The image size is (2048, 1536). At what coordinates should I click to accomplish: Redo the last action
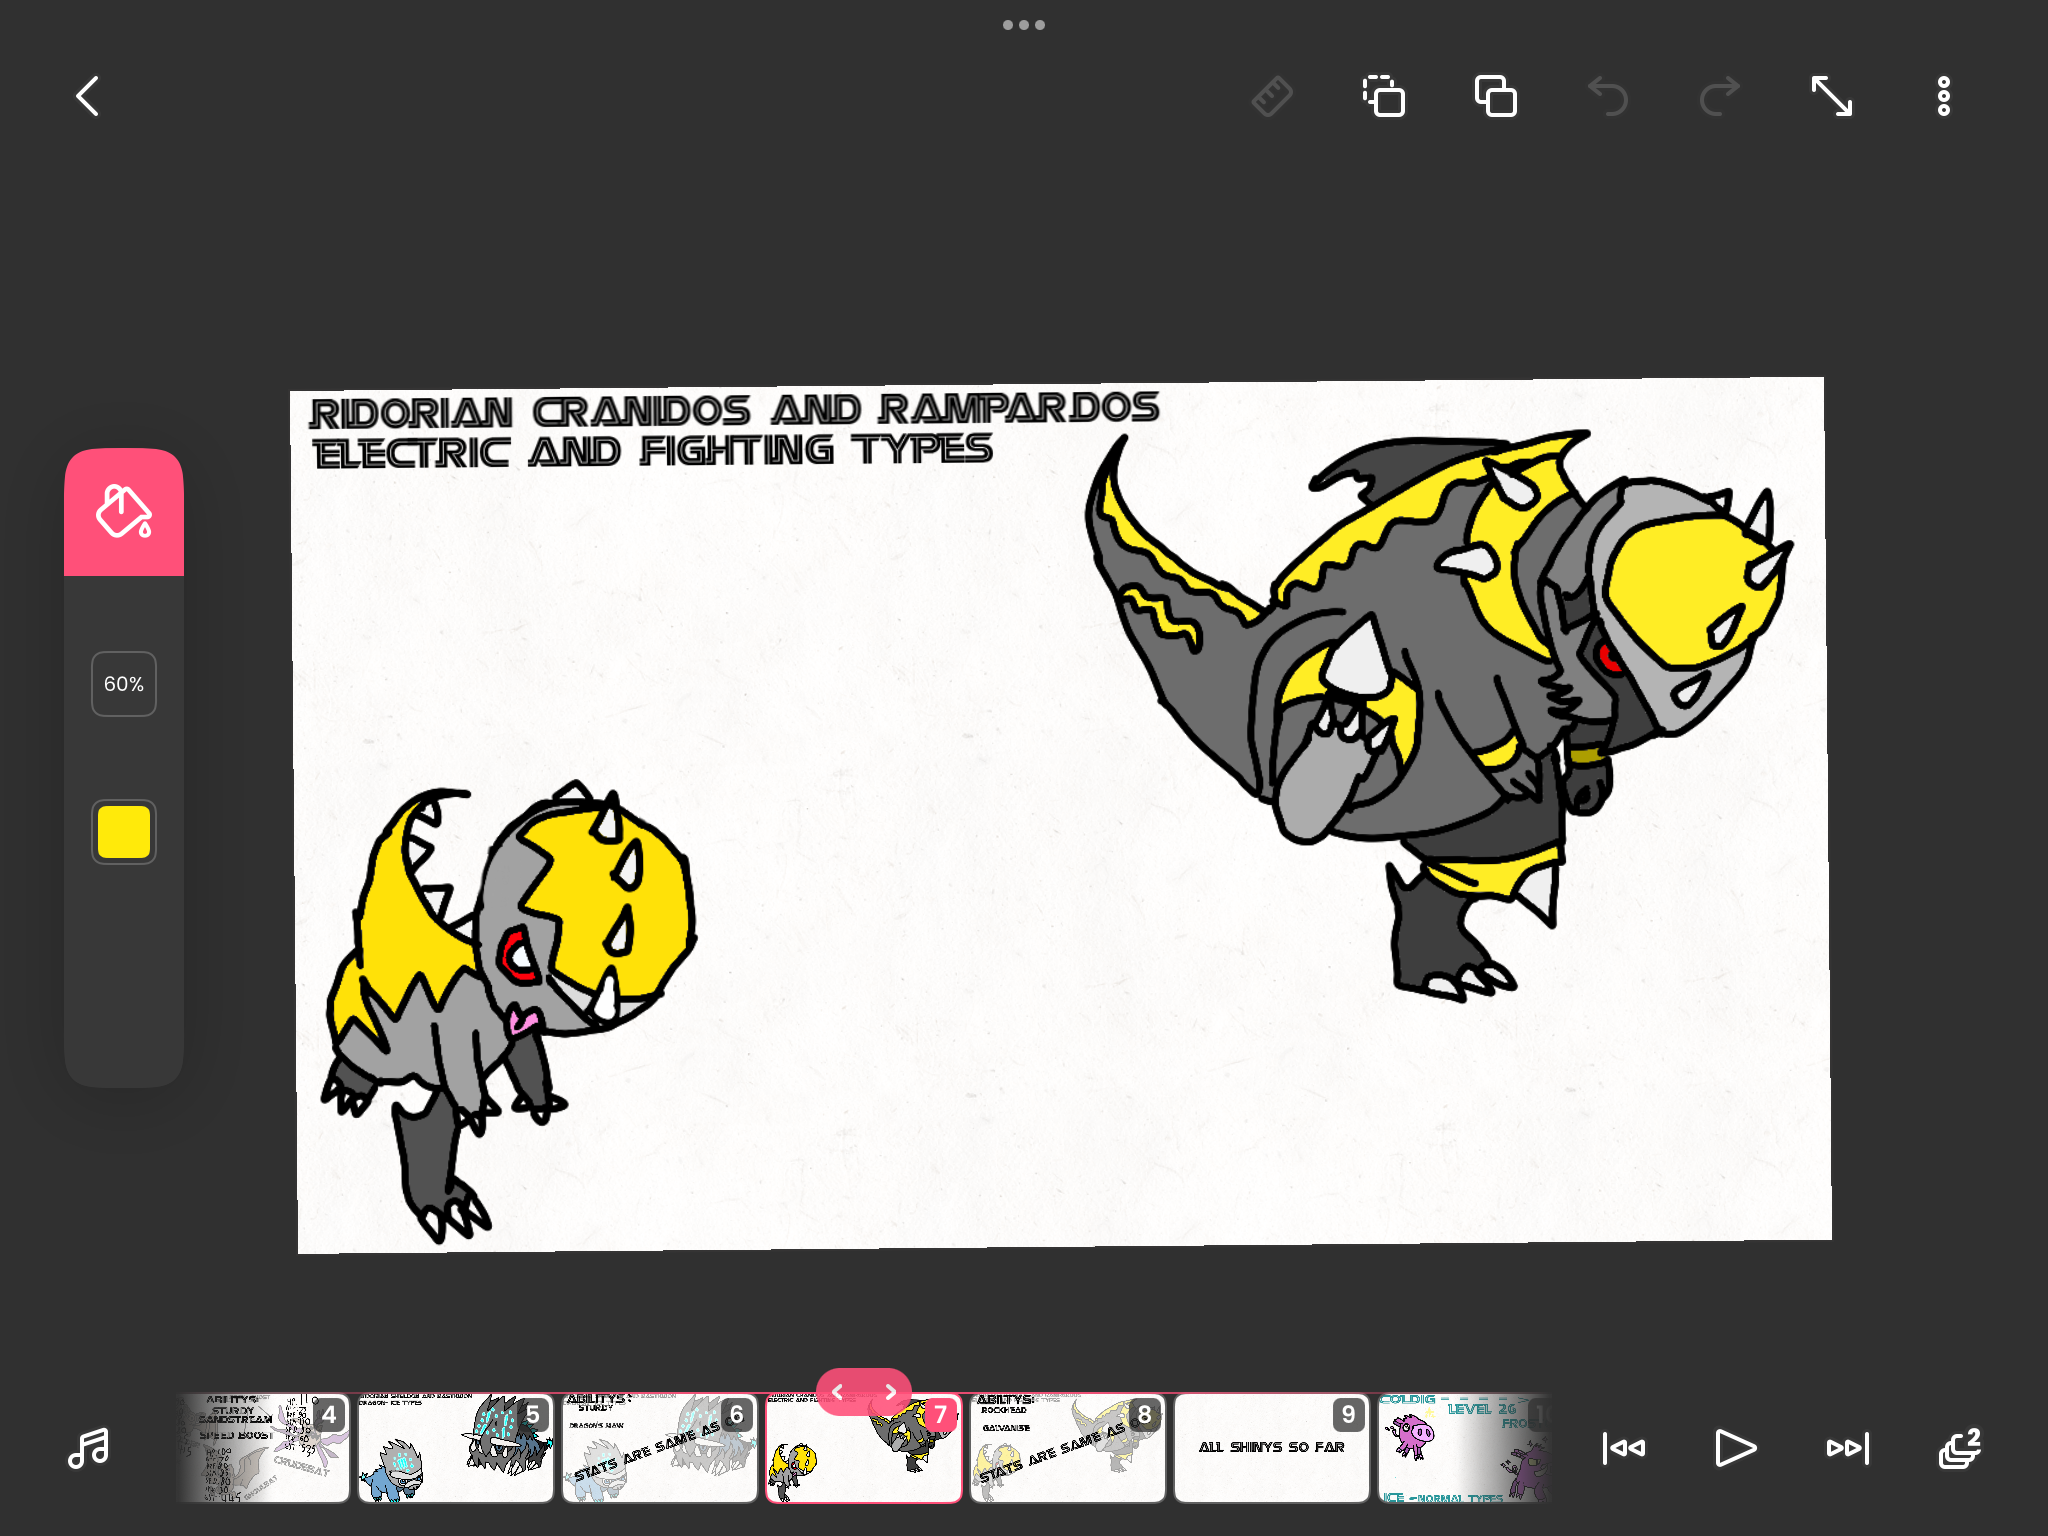[x=1720, y=97]
